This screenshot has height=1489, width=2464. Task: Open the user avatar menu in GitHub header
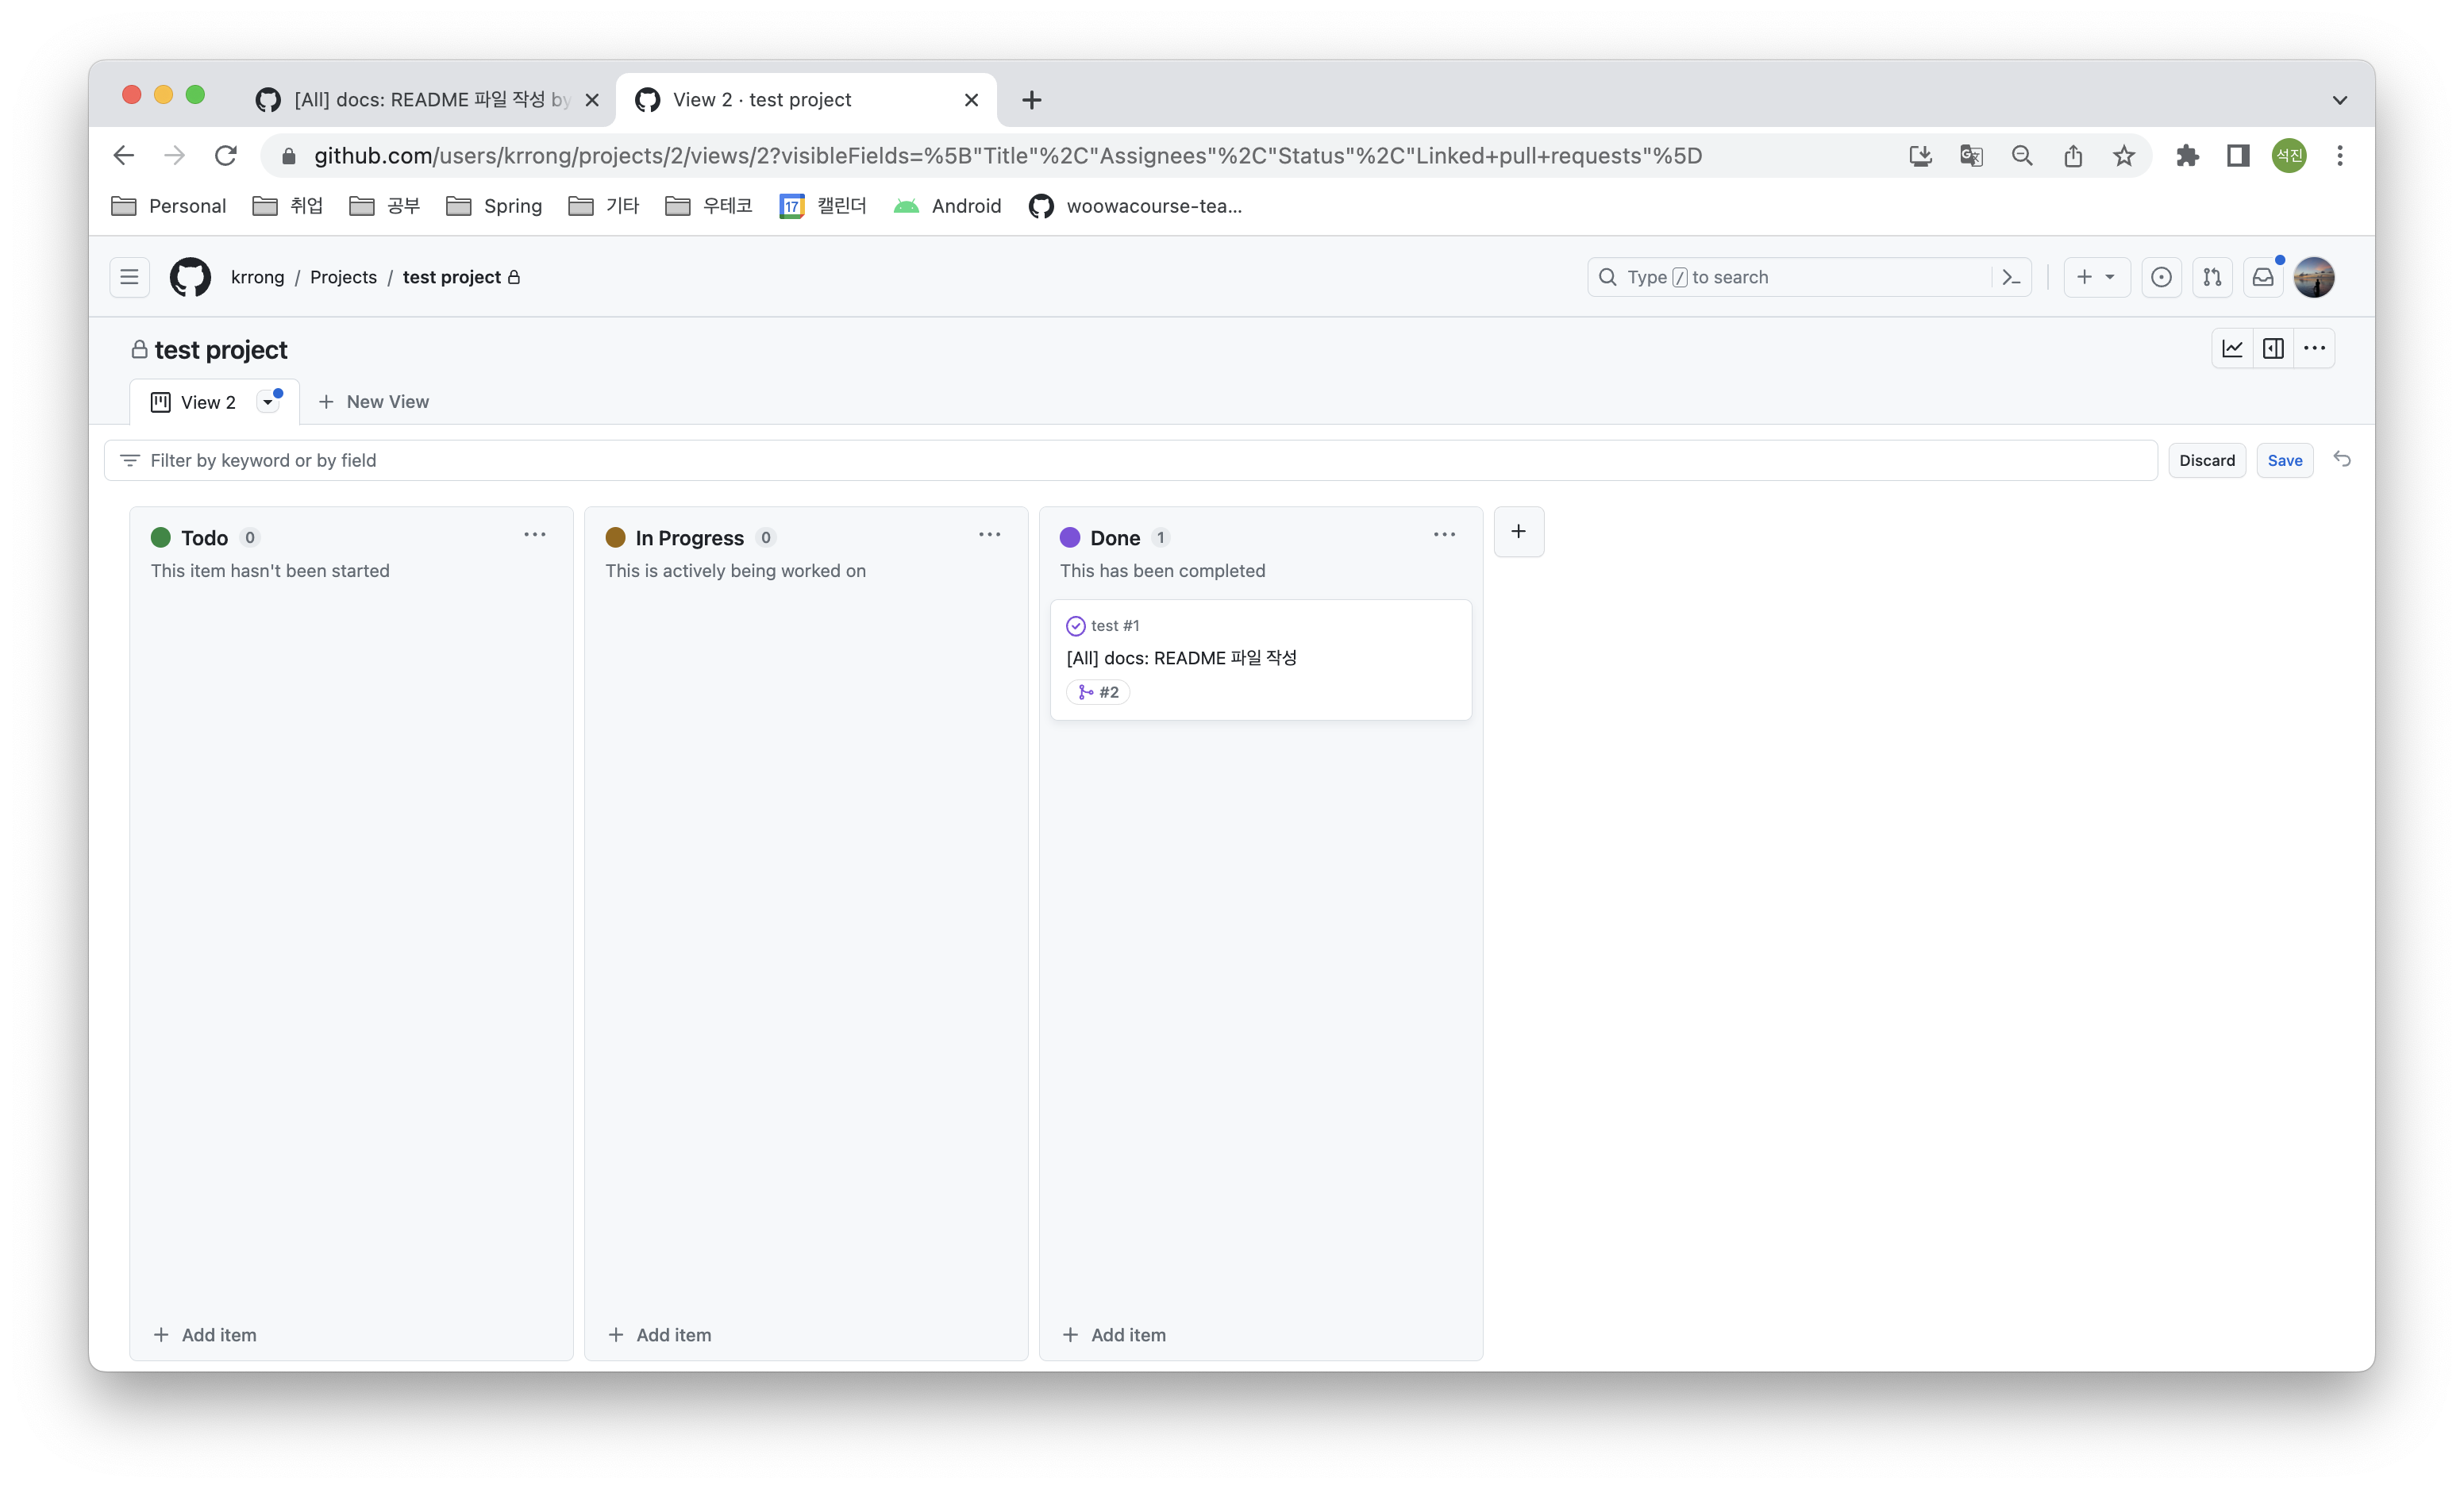coord(2314,277)
